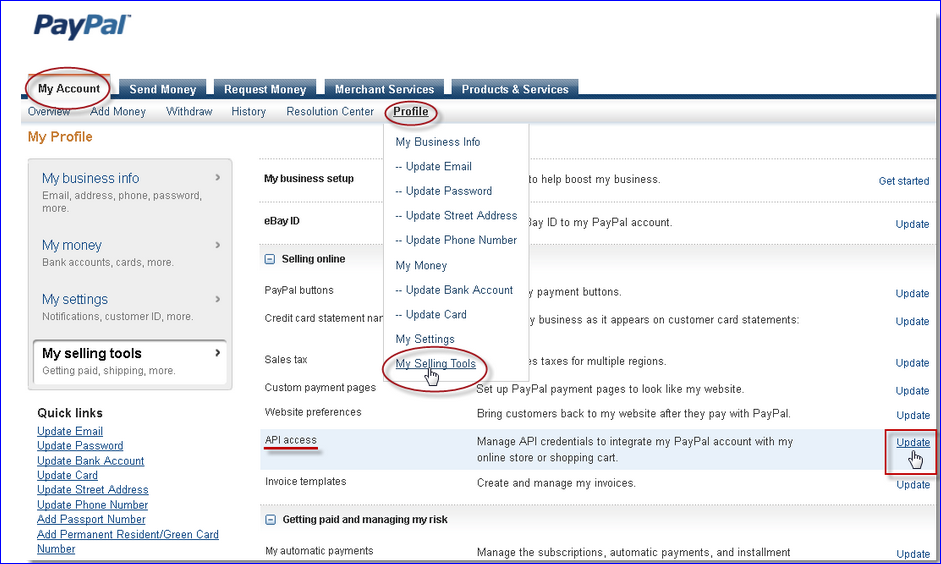Select My Selling Tools in Profile dropdown
941x564 pixels.
(x=436, y=364)
